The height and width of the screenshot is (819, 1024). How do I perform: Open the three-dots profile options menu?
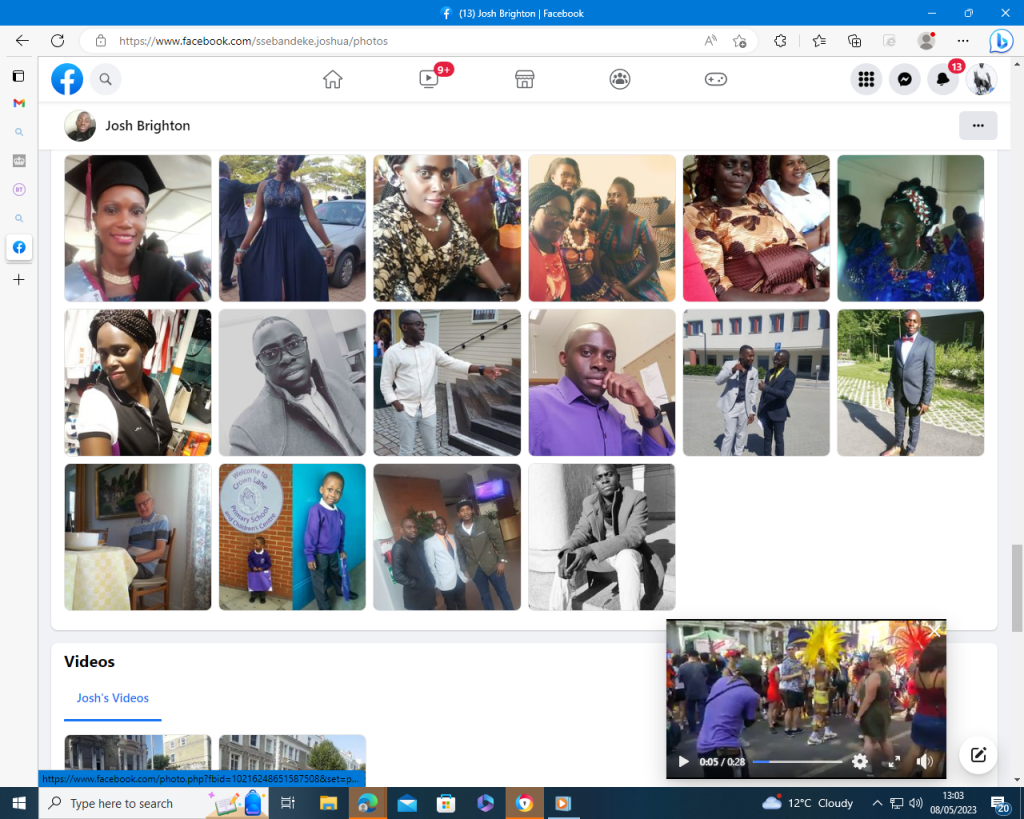[978, 125]
